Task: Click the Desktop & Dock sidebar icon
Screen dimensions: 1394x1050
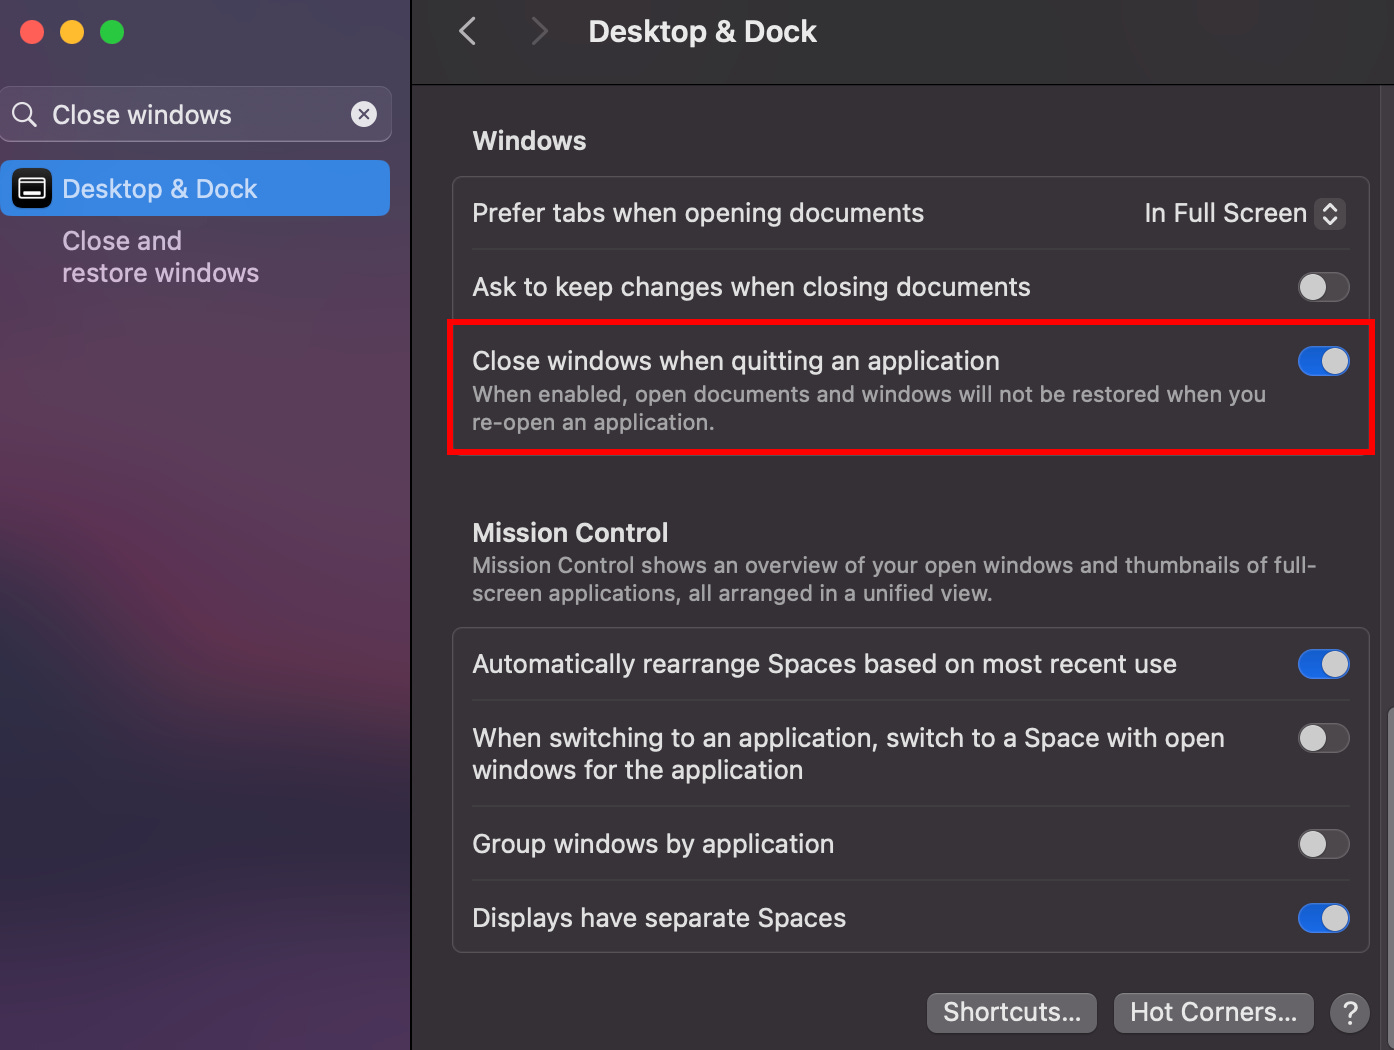Action: [x=32, y=188]
